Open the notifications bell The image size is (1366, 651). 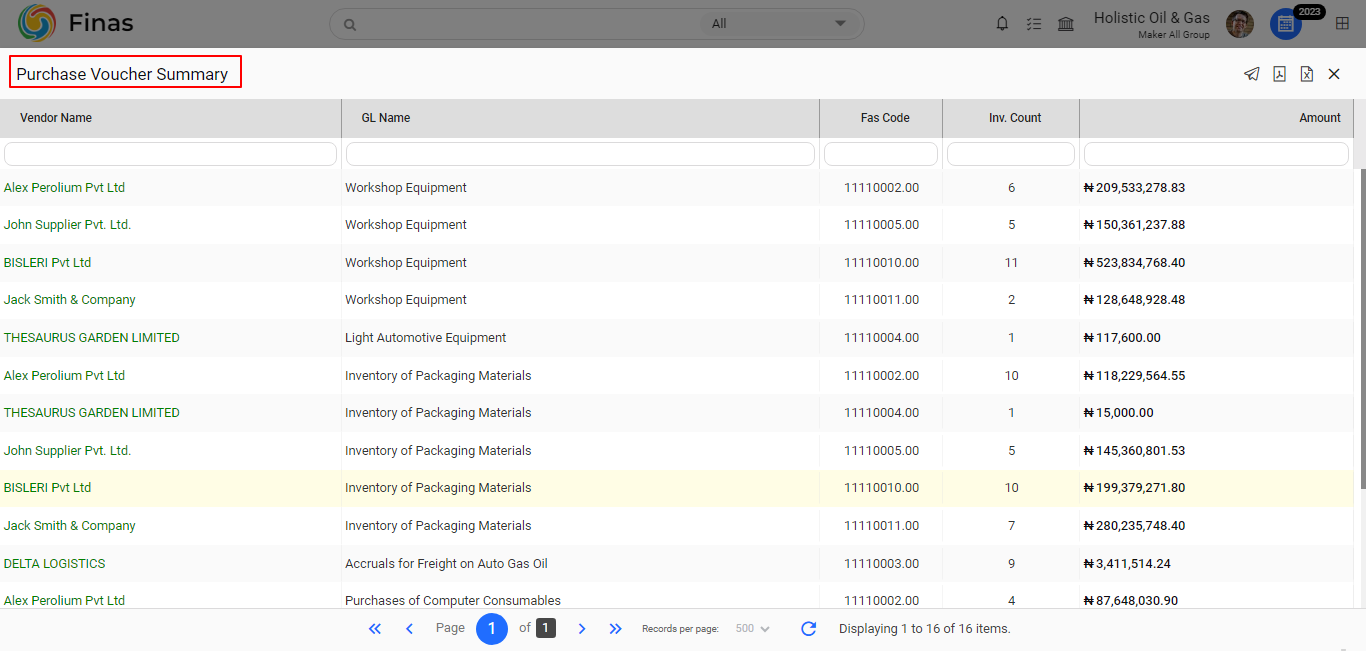pyautogui.click(x=1002, y=24)
